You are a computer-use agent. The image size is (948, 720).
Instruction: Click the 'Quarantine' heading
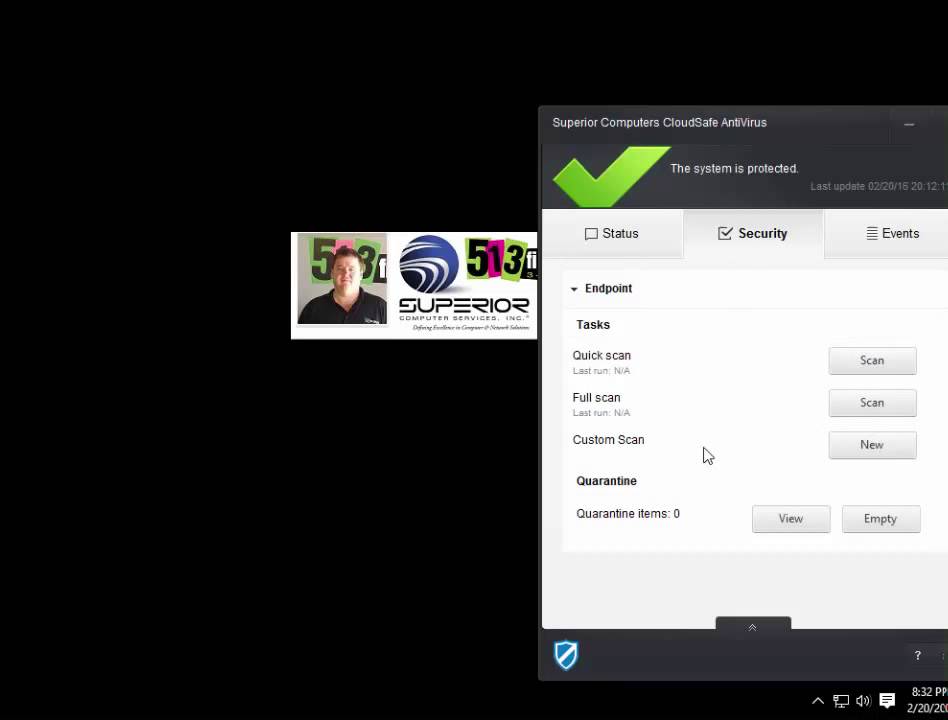(x=606, y=481)
